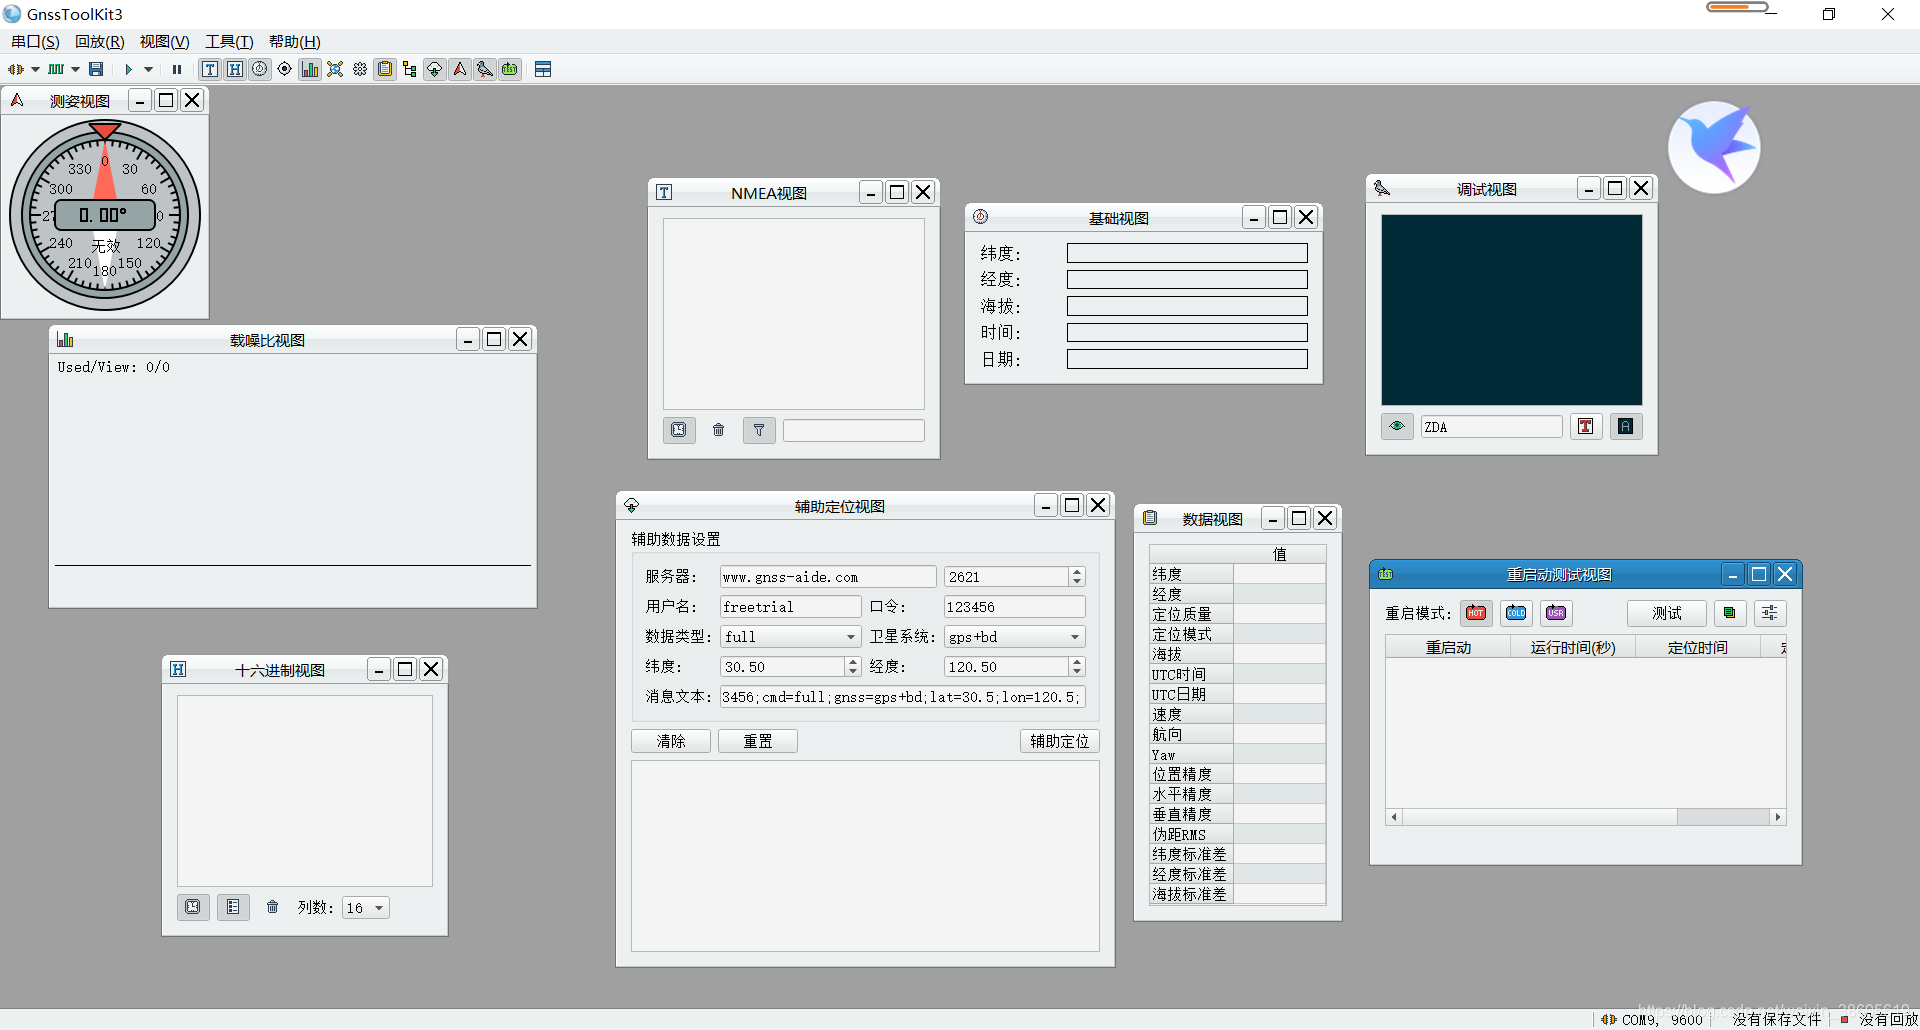Screen dimensions: 1920x1030
Task: Click the NMEA filter text field
Action: point(854,430)
